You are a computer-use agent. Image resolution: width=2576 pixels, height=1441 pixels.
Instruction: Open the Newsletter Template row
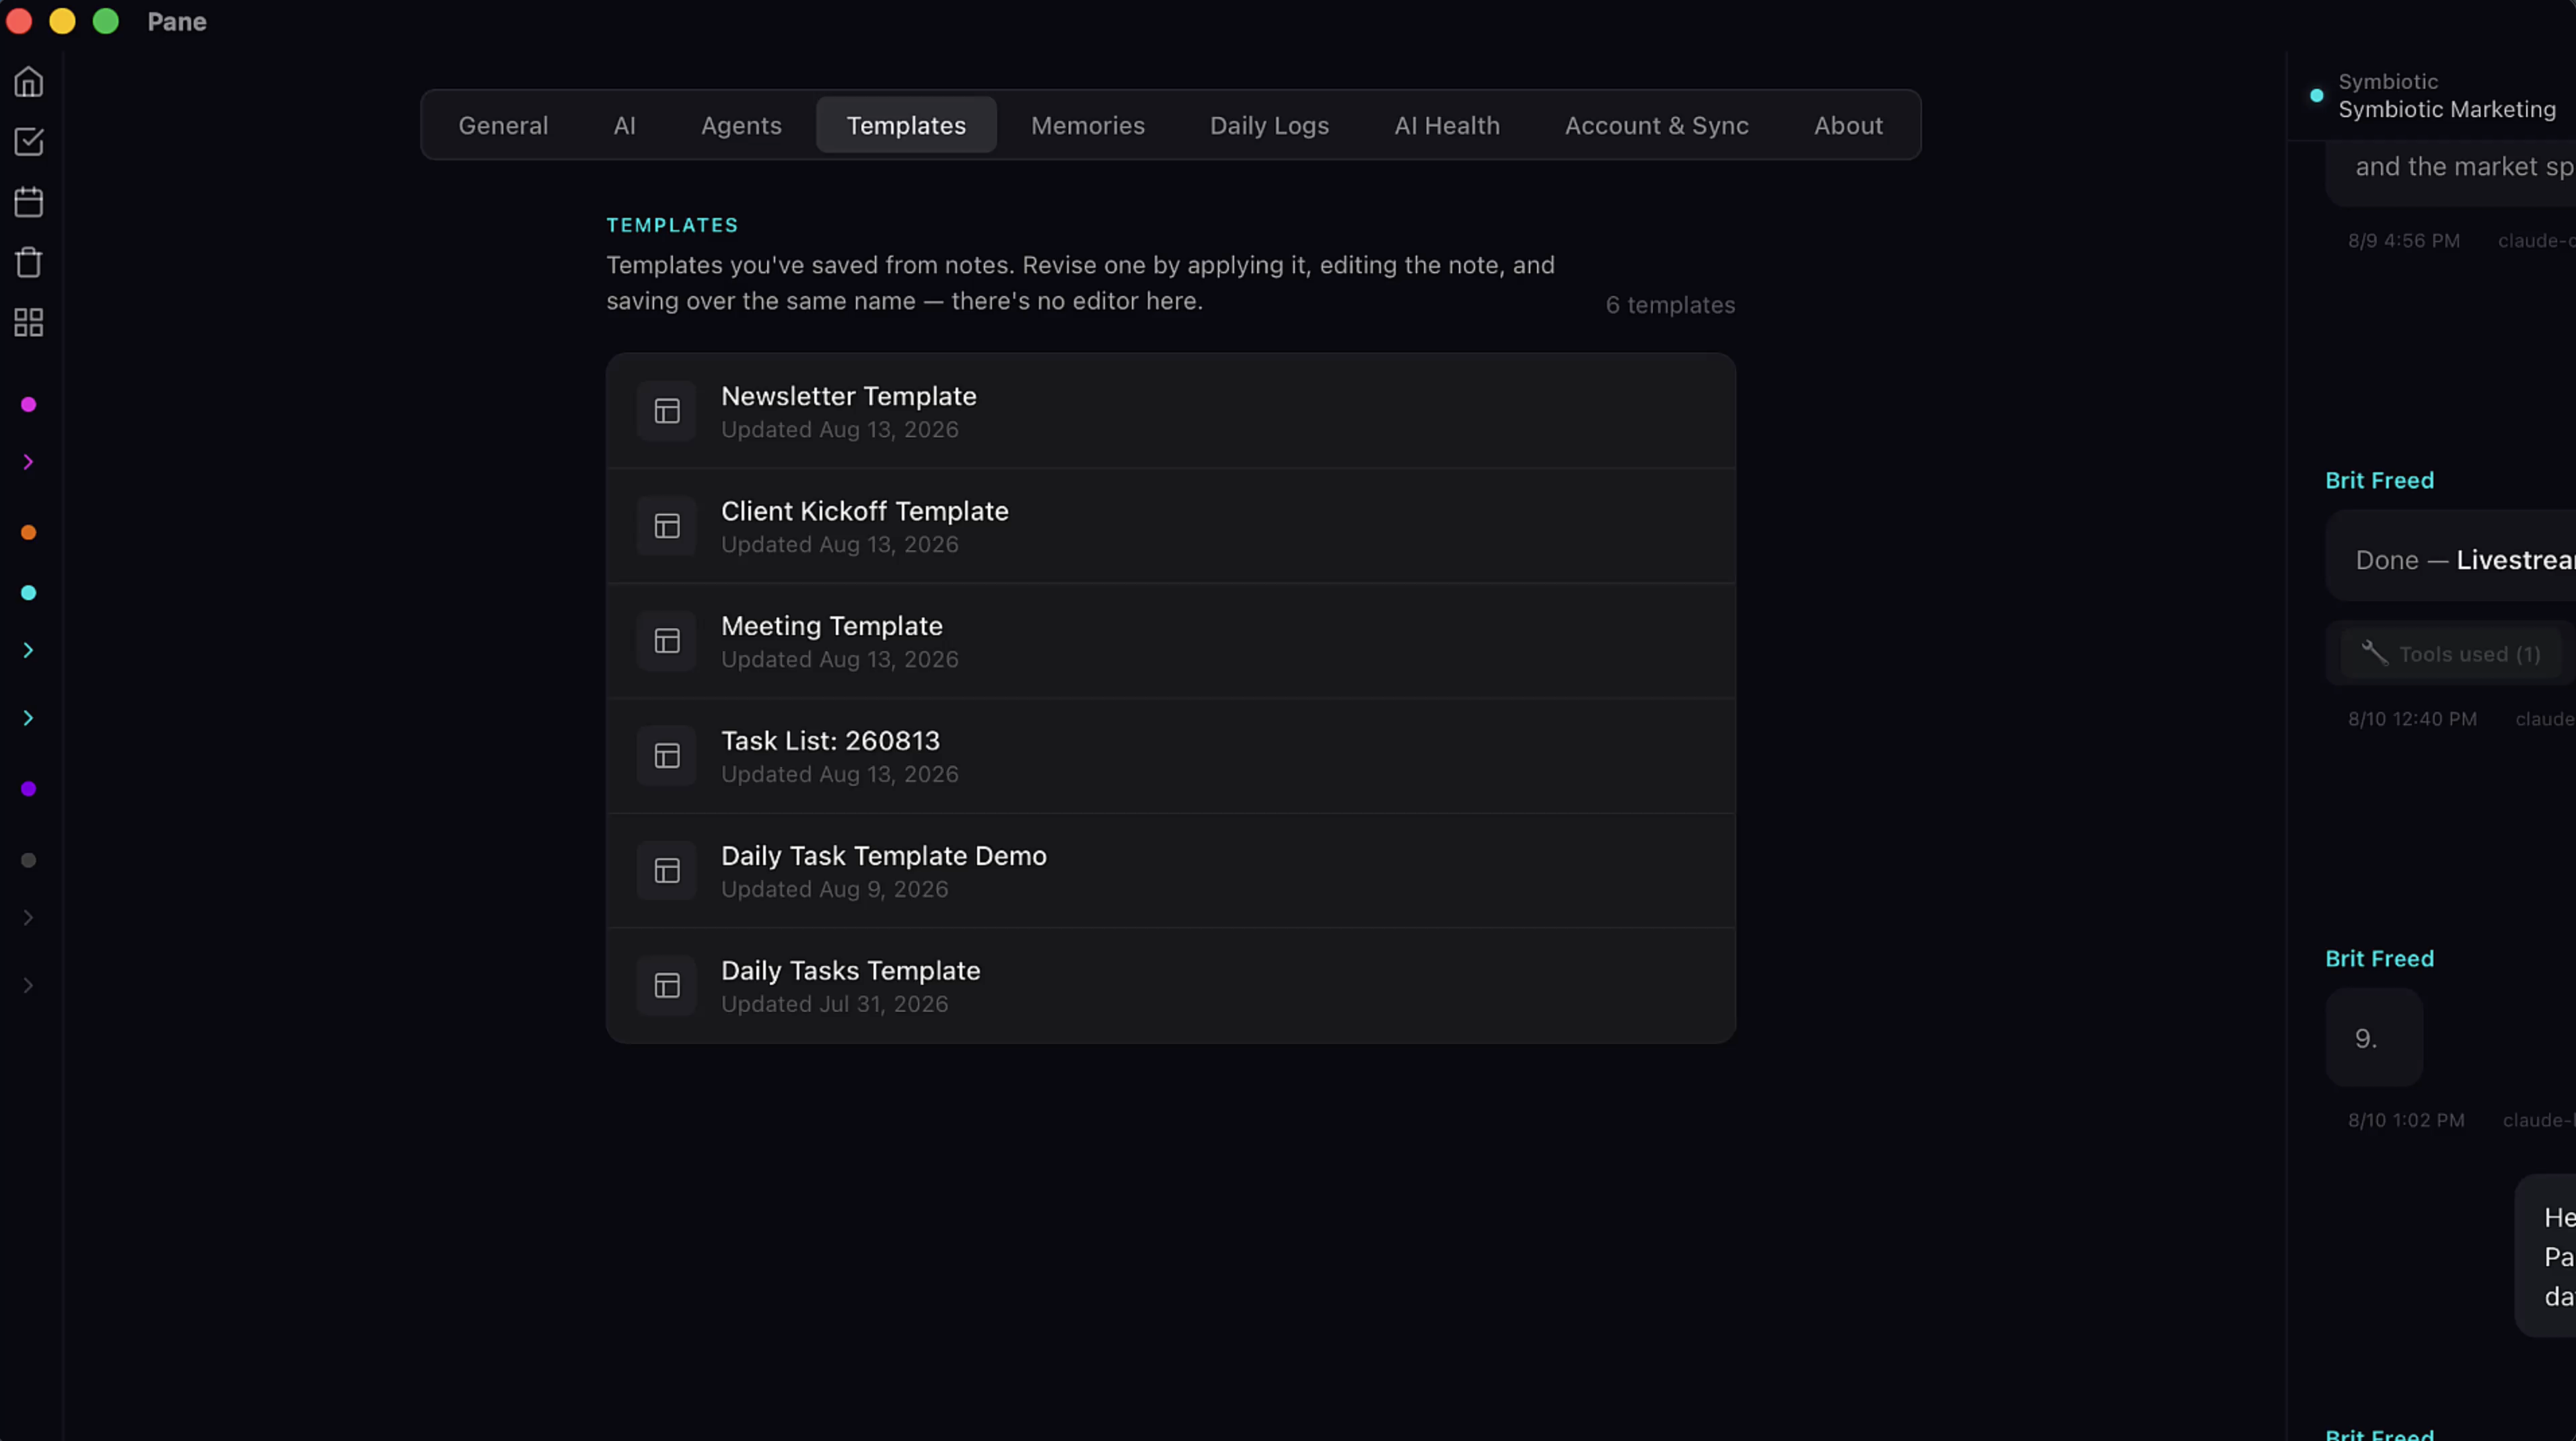tap(1170, 411)
